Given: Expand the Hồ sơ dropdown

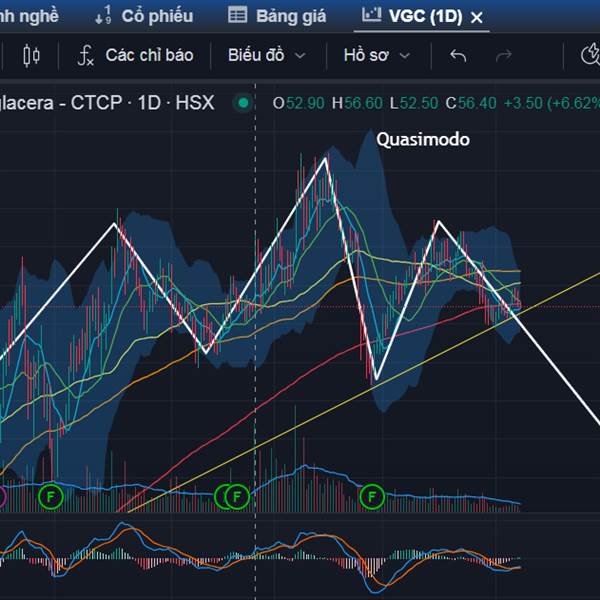Looking at the screenshot, I should tap(377, 55).
